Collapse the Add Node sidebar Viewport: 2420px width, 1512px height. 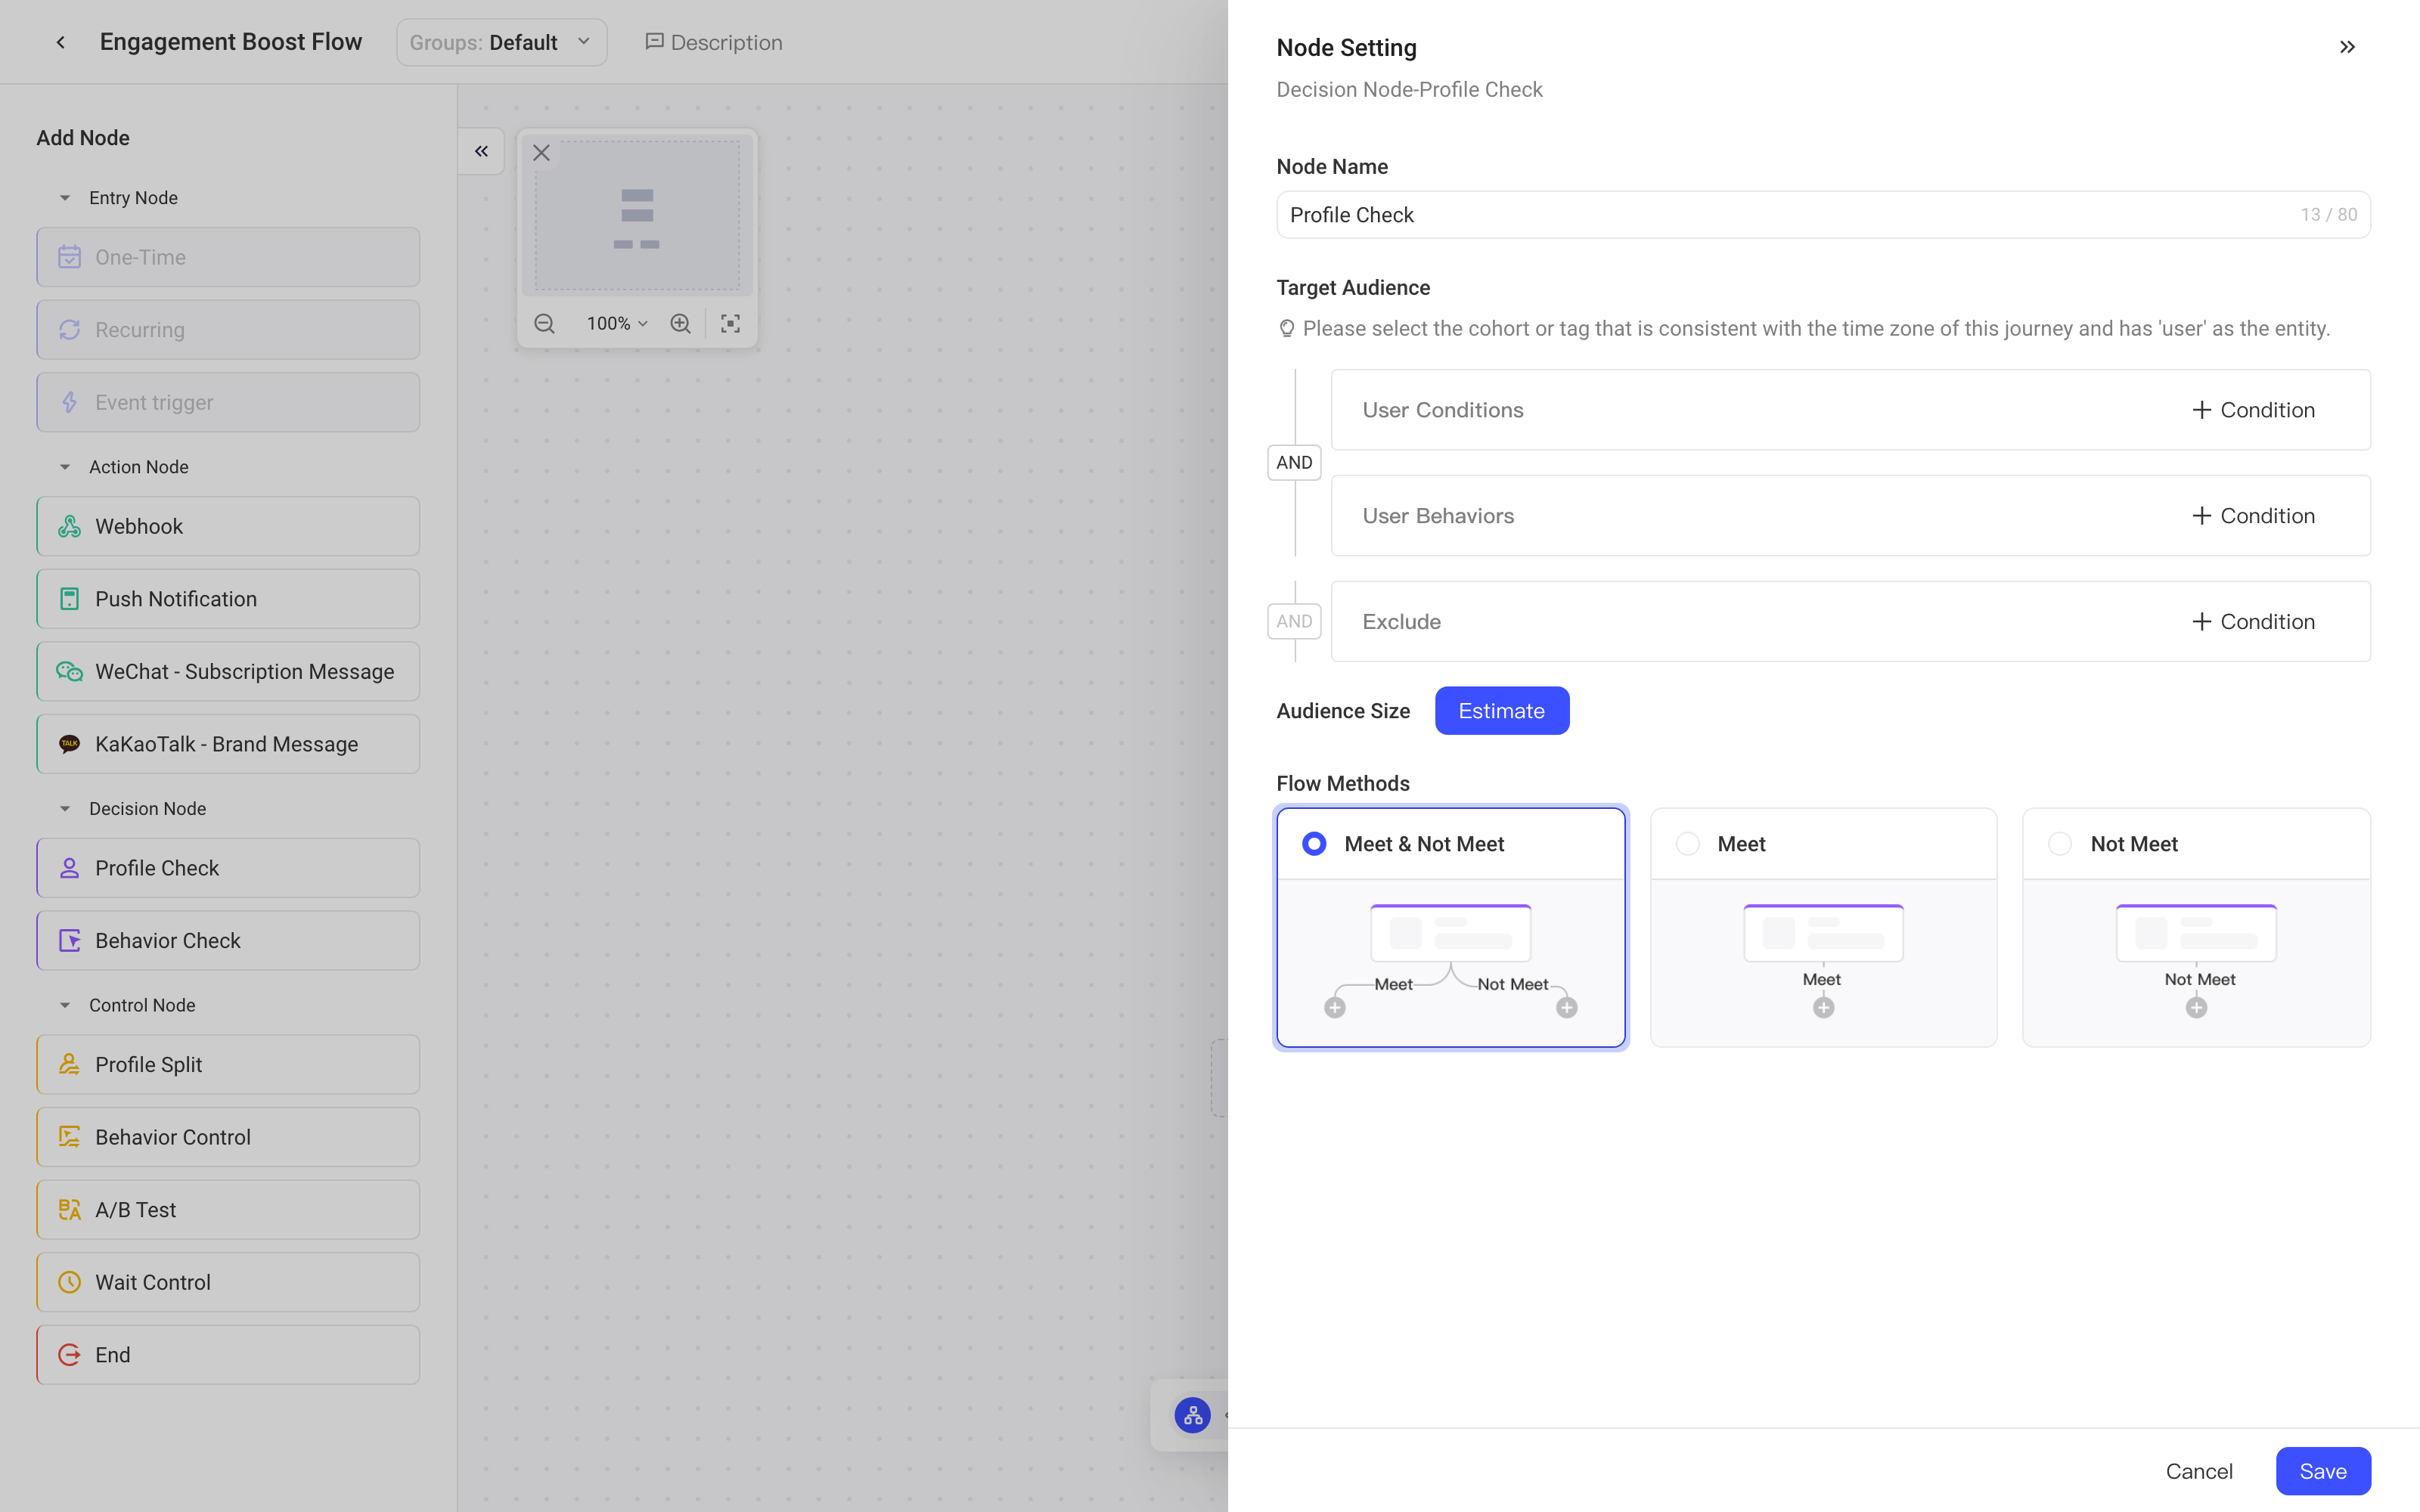pyautogui.click(x=481, y=151)
